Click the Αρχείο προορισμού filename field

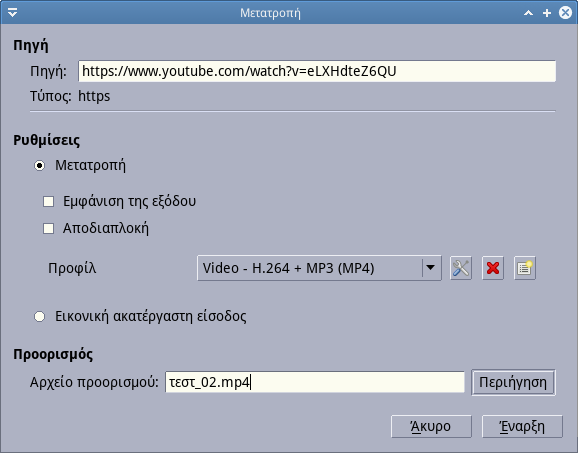[x=315, y=382]
